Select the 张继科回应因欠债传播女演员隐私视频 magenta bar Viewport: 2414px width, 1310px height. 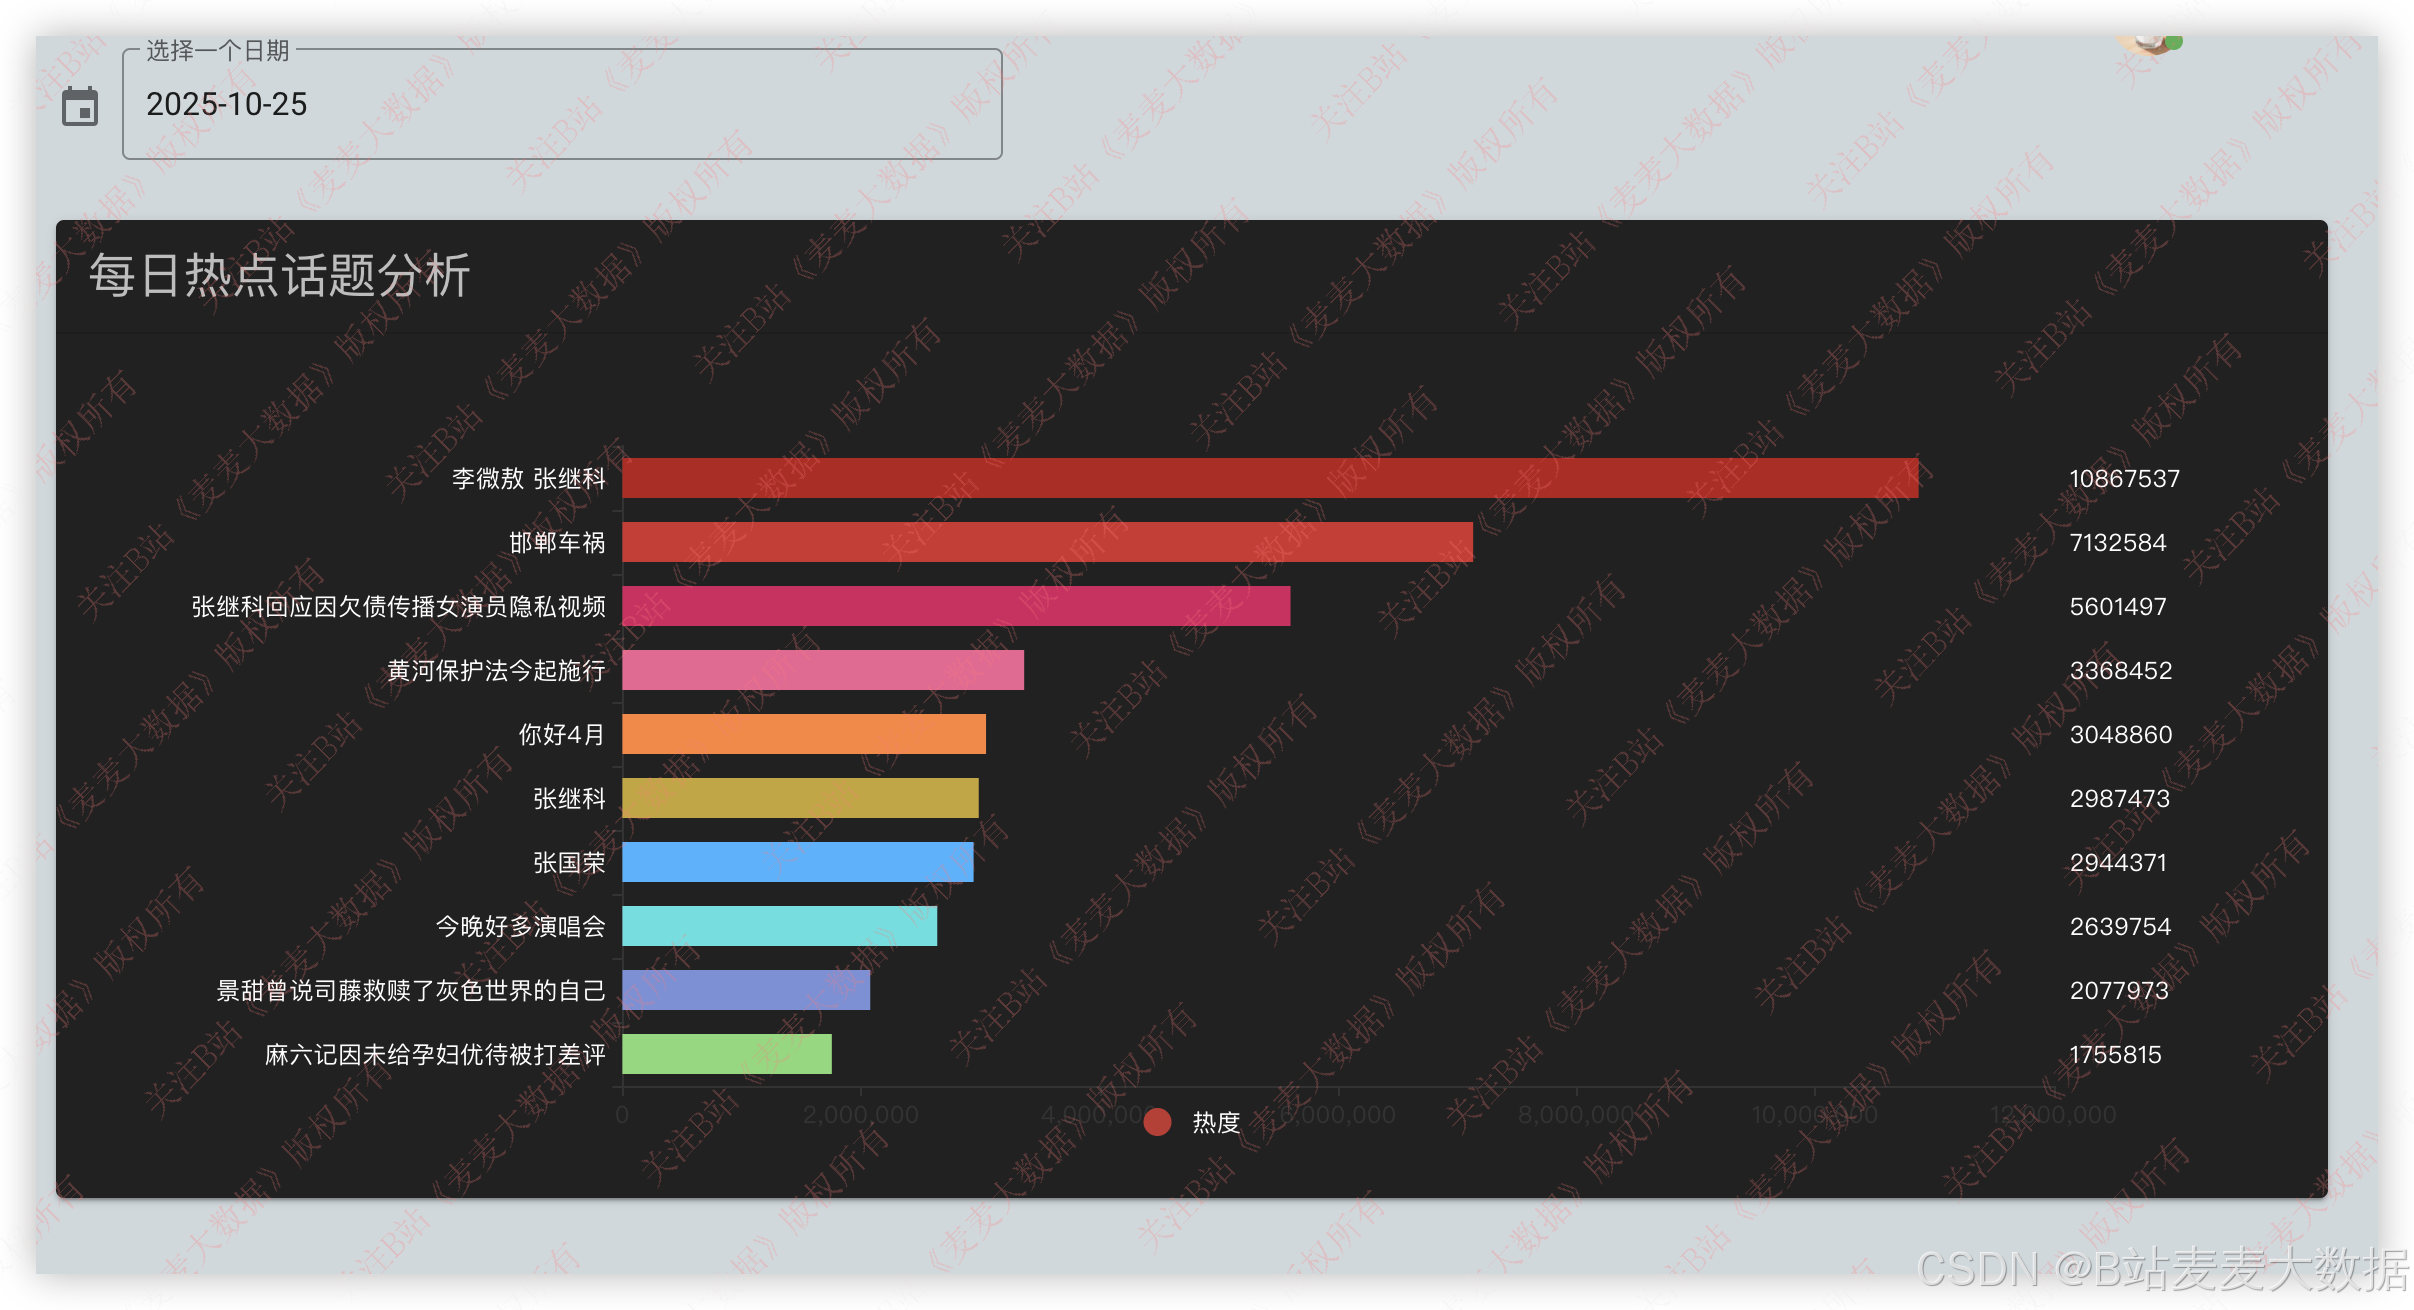click(955, 606)
